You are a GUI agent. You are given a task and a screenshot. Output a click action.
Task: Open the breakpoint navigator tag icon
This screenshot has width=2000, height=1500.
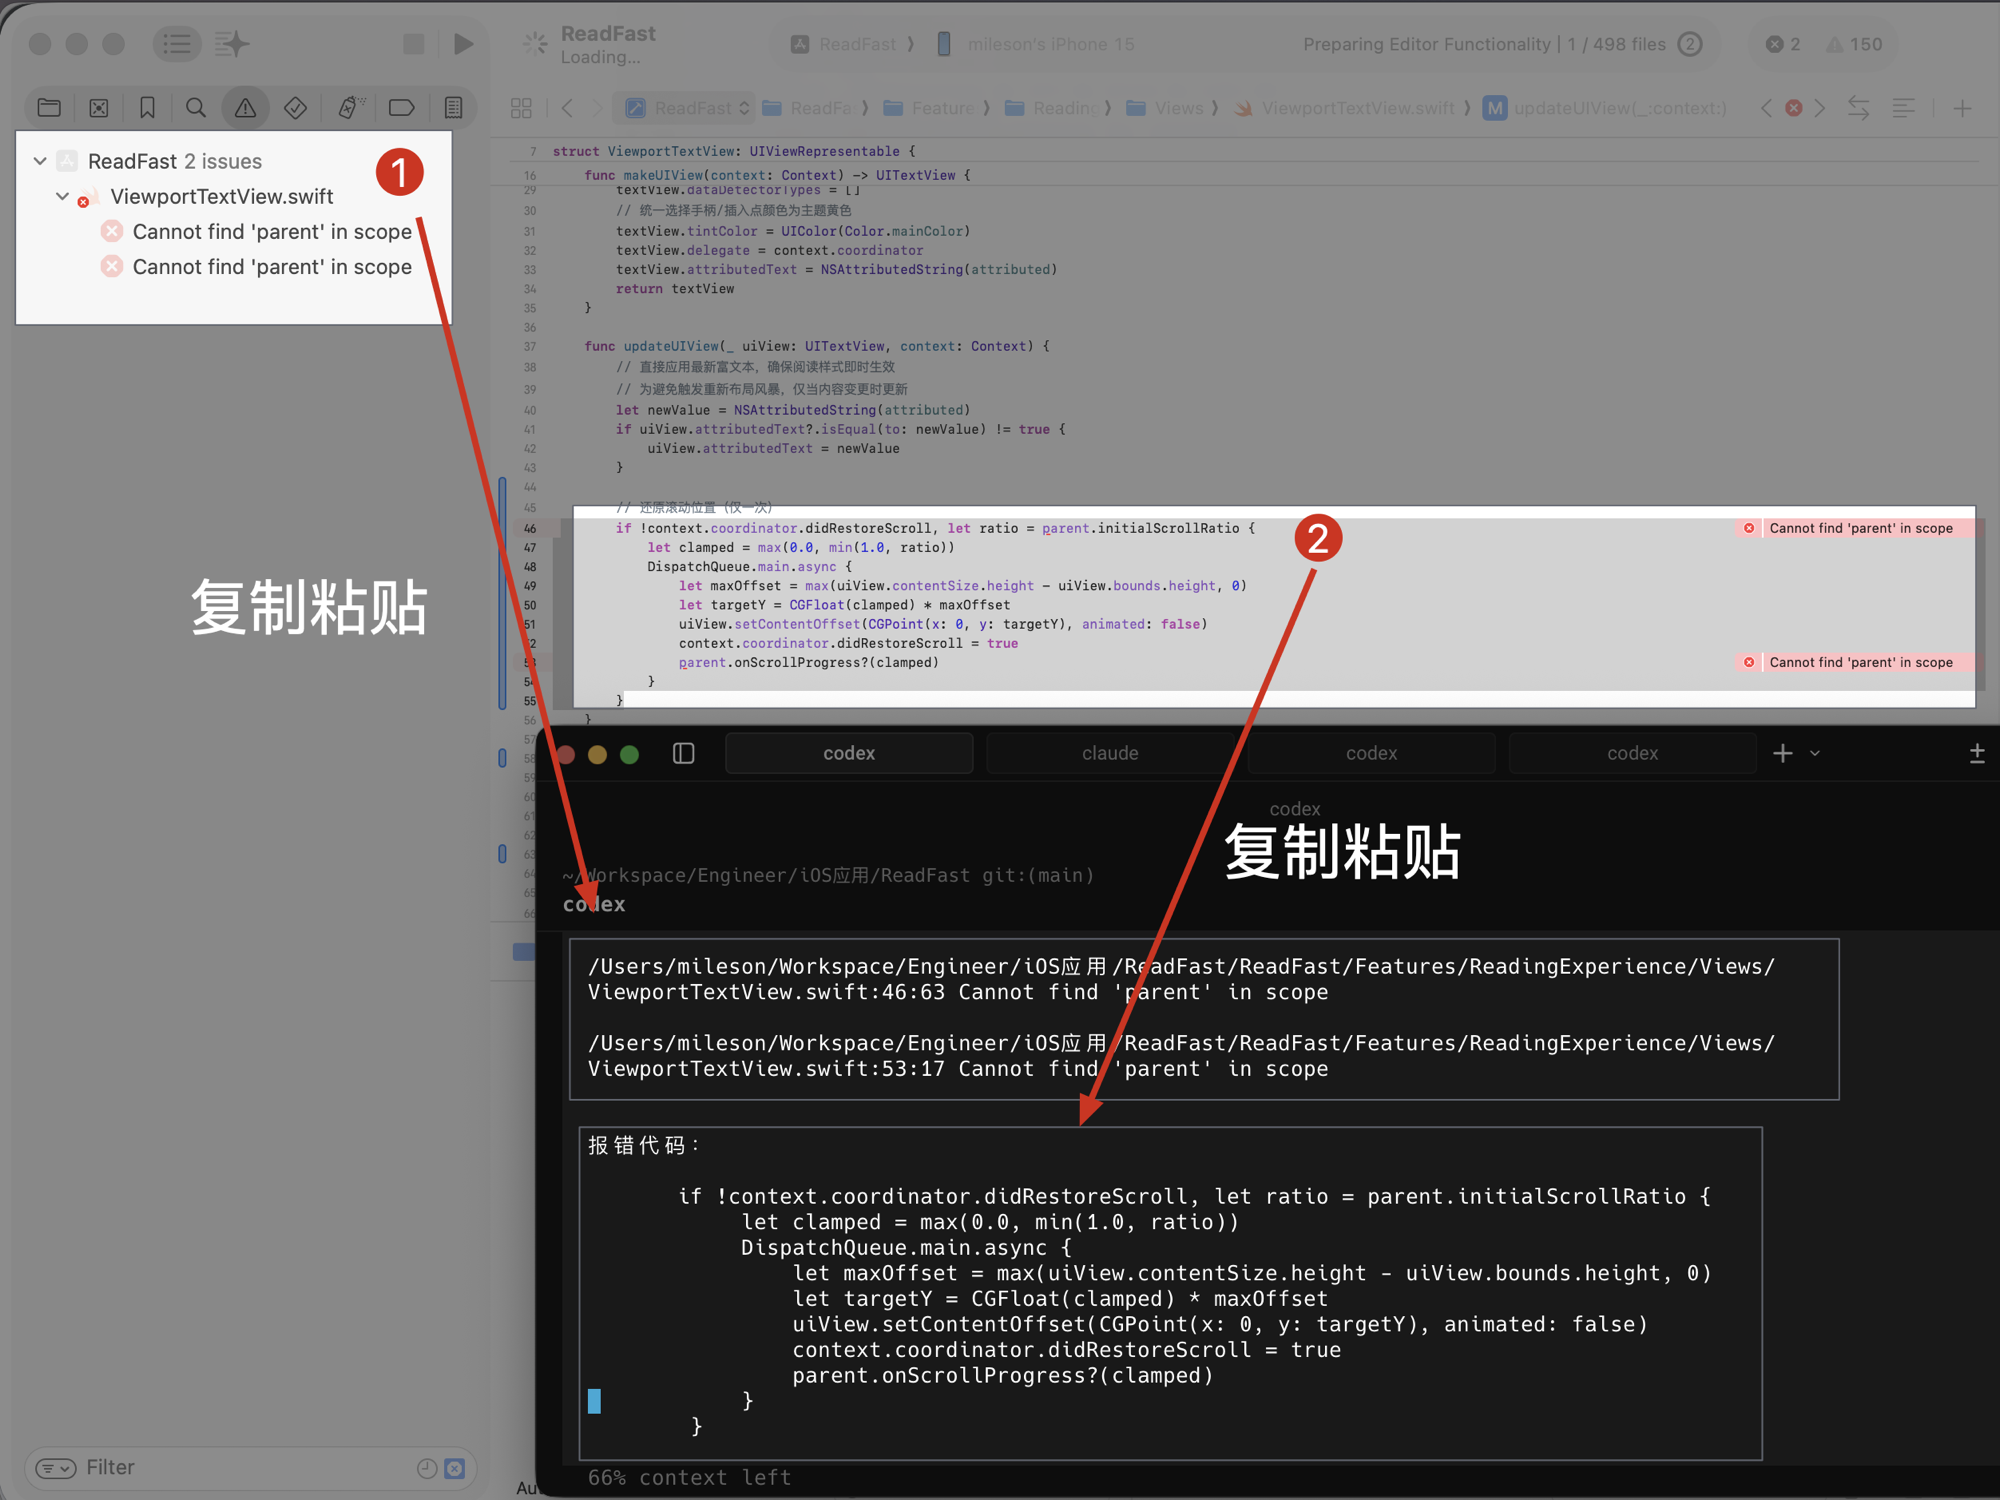[x=402, y=107]
